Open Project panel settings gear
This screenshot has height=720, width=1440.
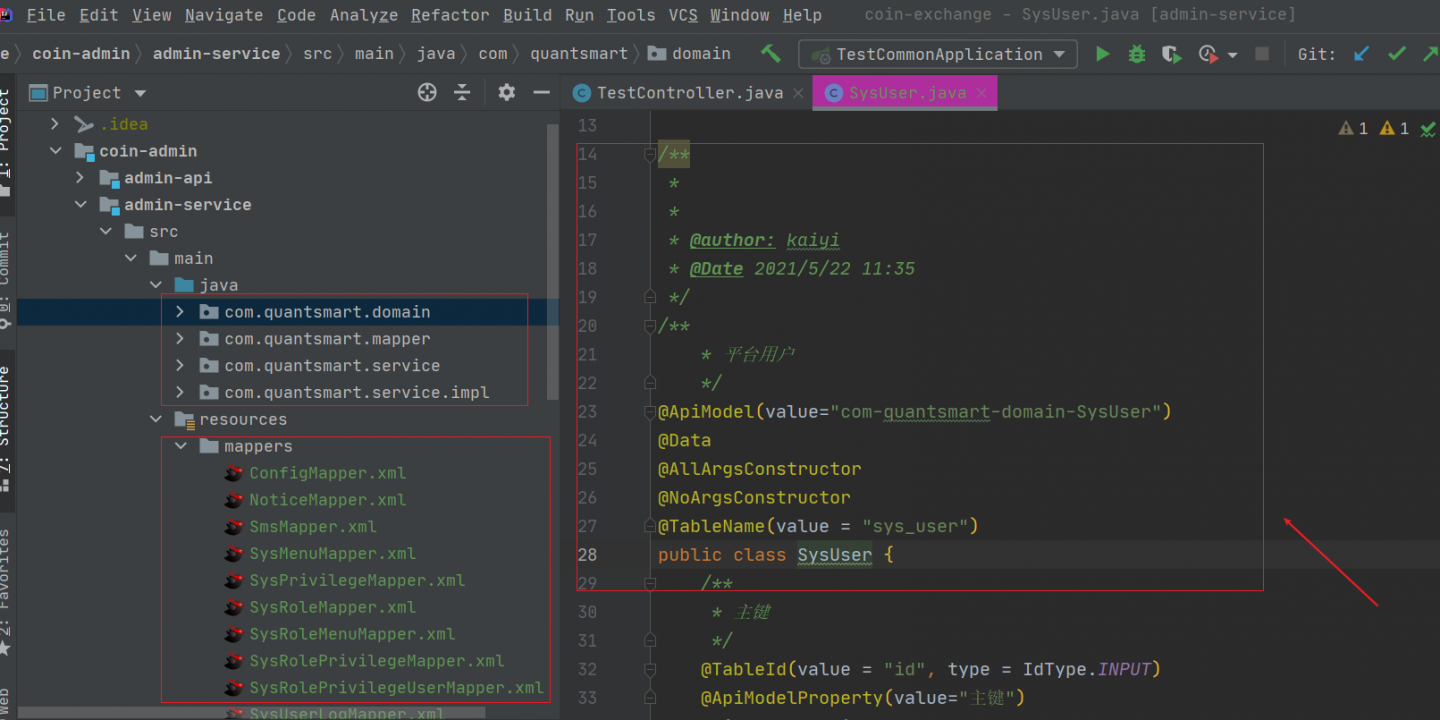pyautogui.click(x=507, y=93)
